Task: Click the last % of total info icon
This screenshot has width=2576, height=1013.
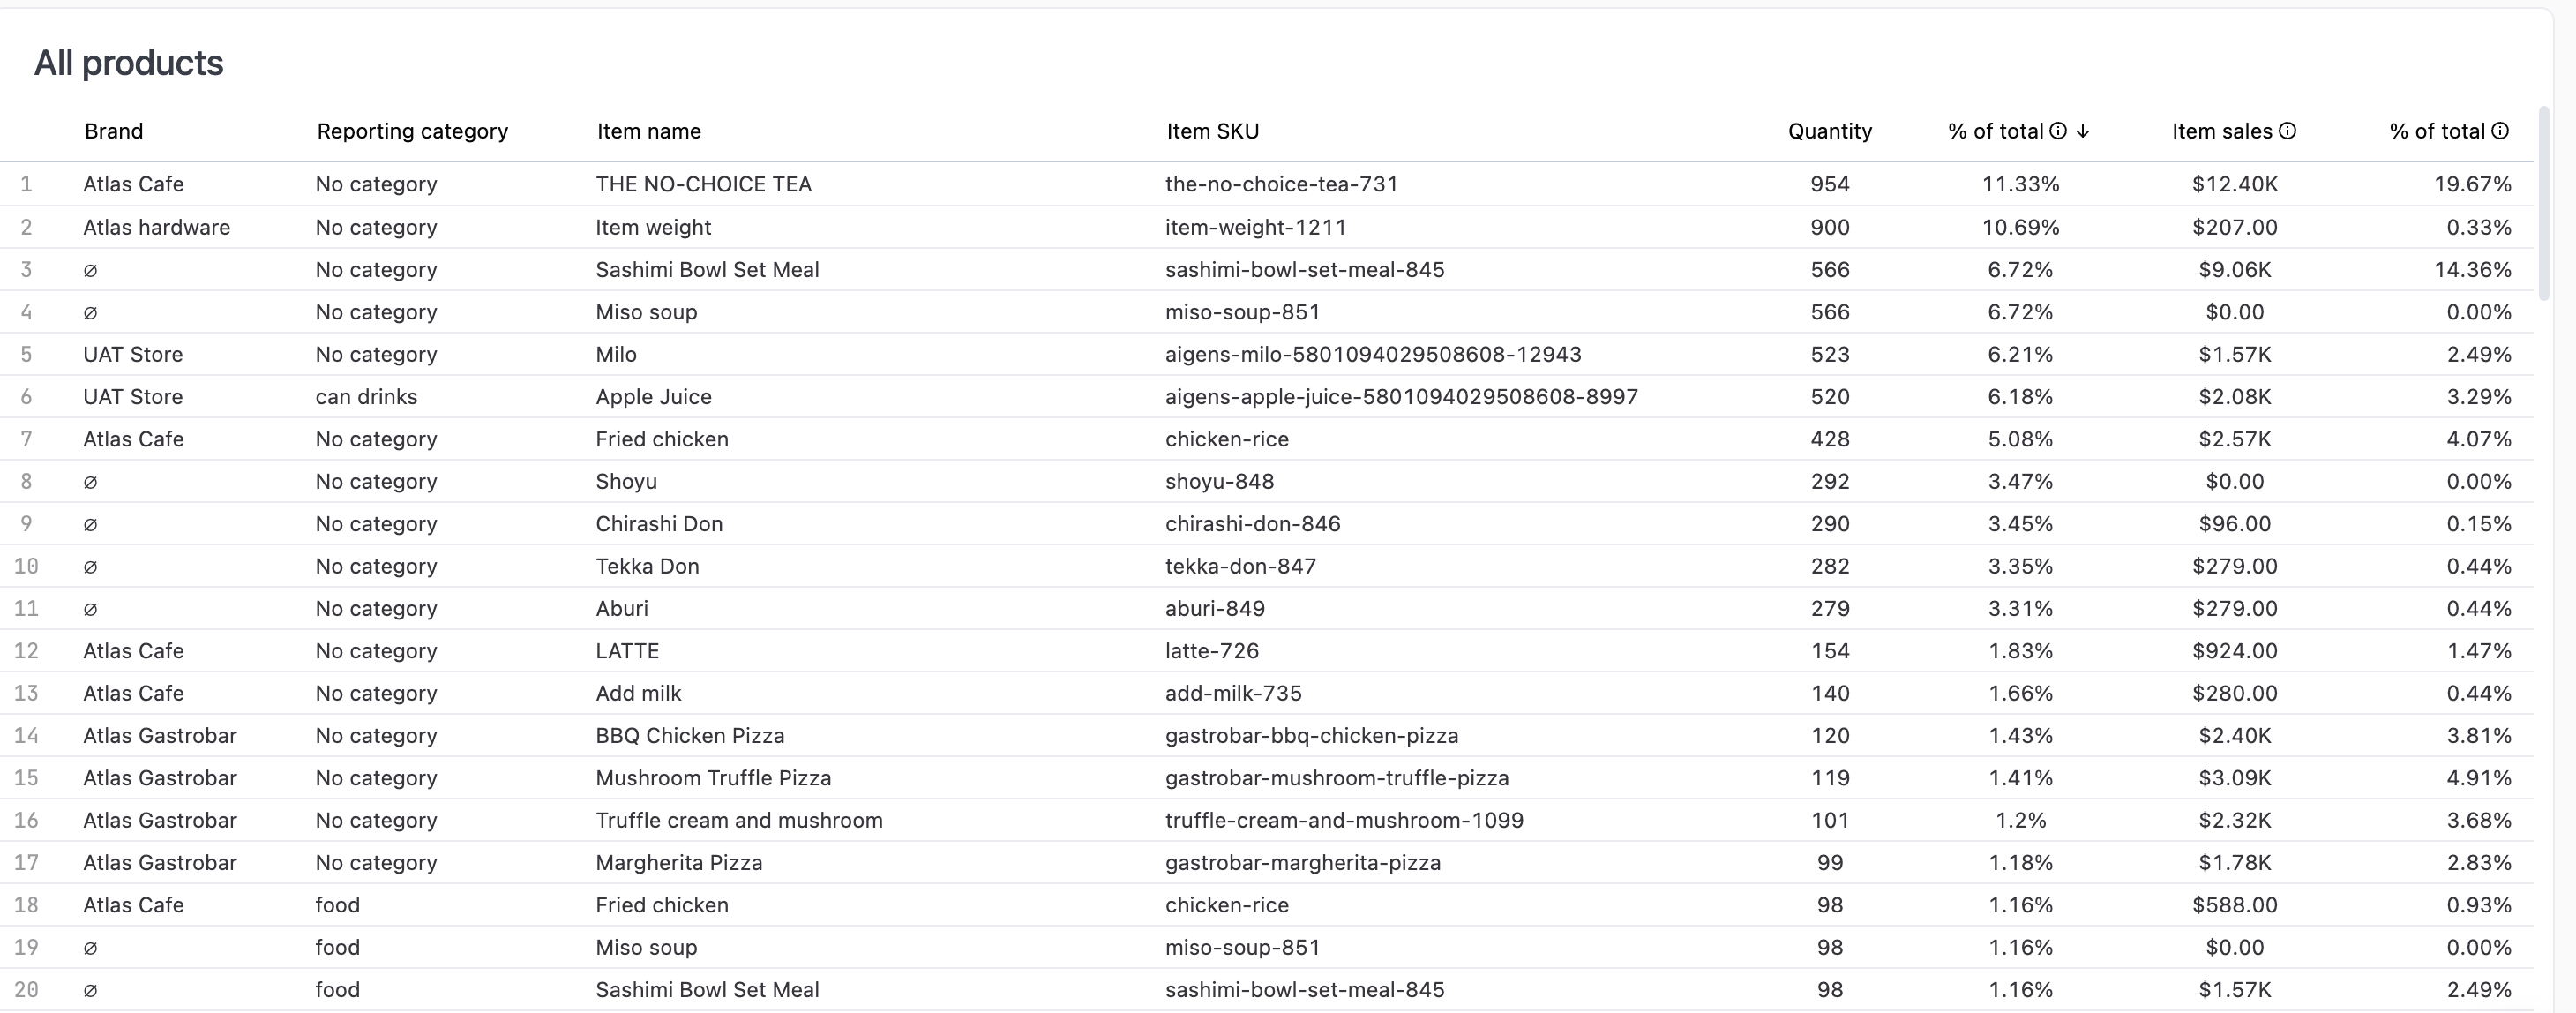Action: 2500,131
